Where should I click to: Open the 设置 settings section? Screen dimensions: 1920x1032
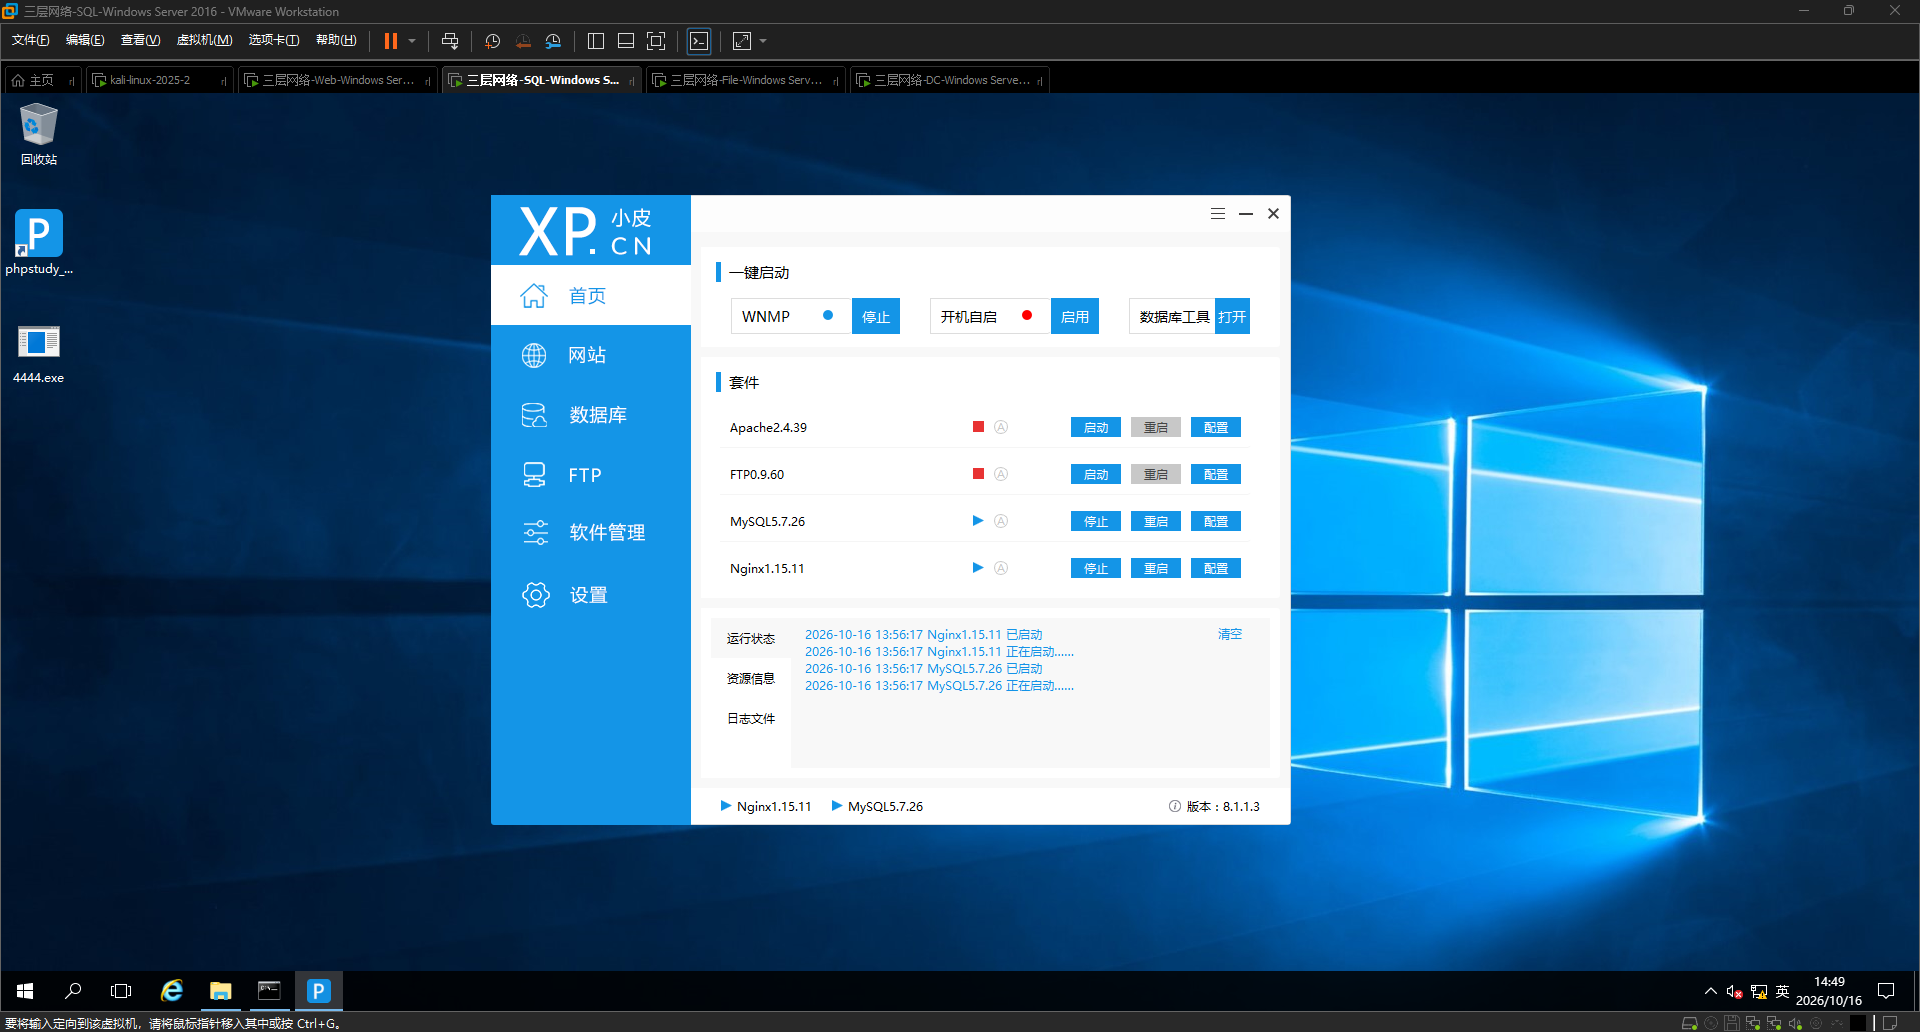tap(590, 595)
